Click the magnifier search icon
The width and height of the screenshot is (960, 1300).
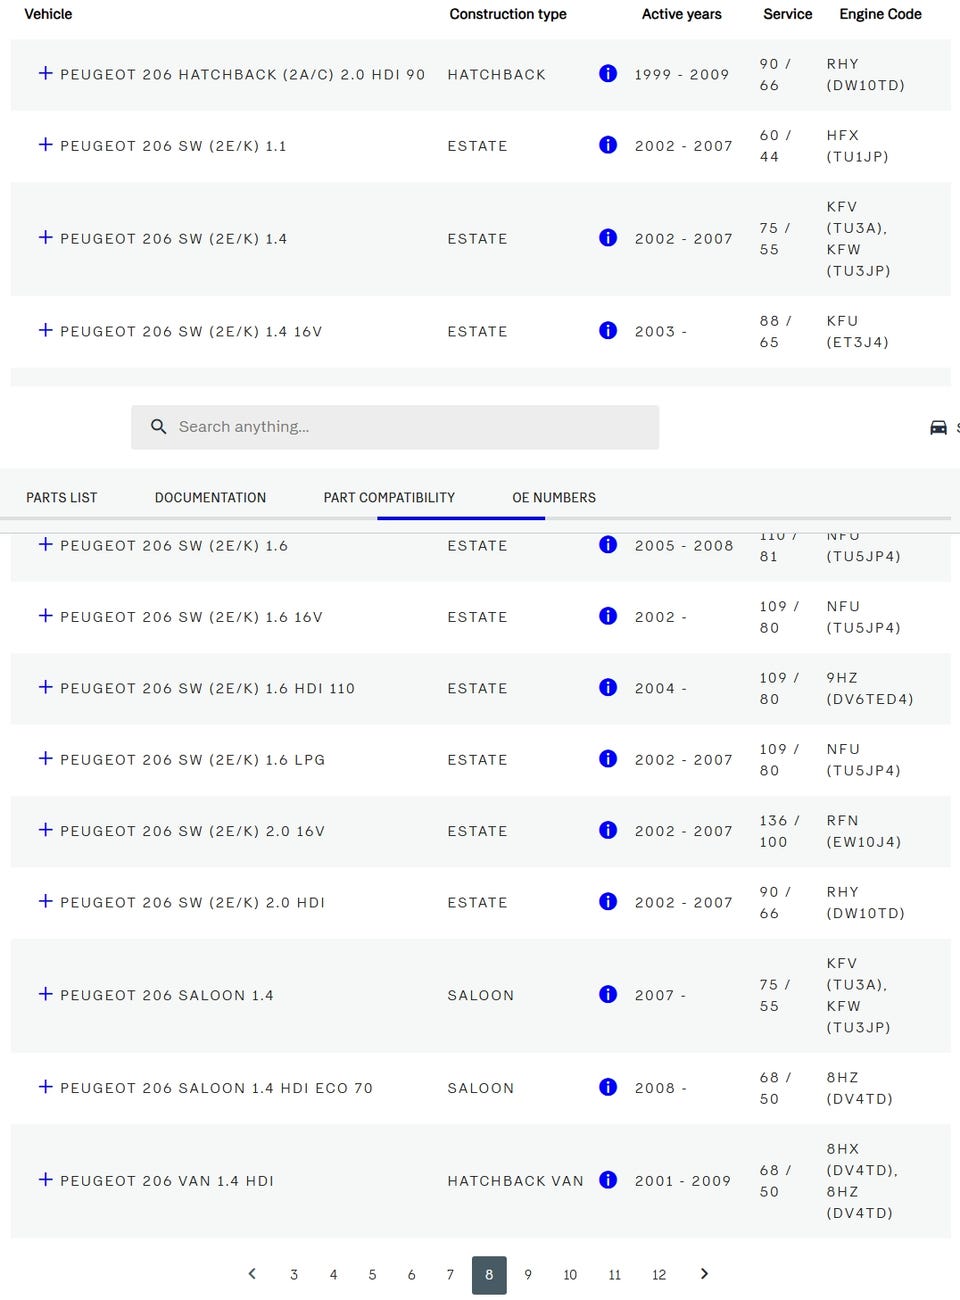coord(158,426)
